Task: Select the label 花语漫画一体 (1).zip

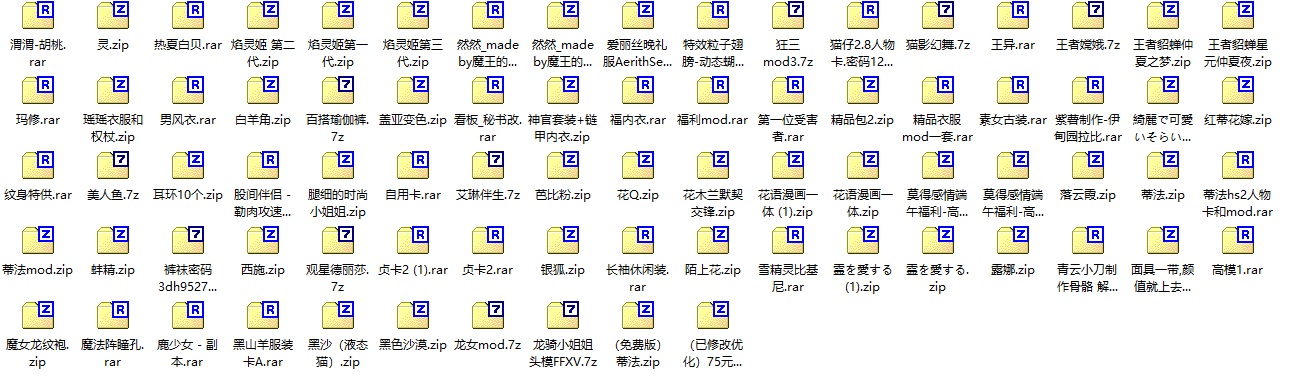Action: [788, 203]
